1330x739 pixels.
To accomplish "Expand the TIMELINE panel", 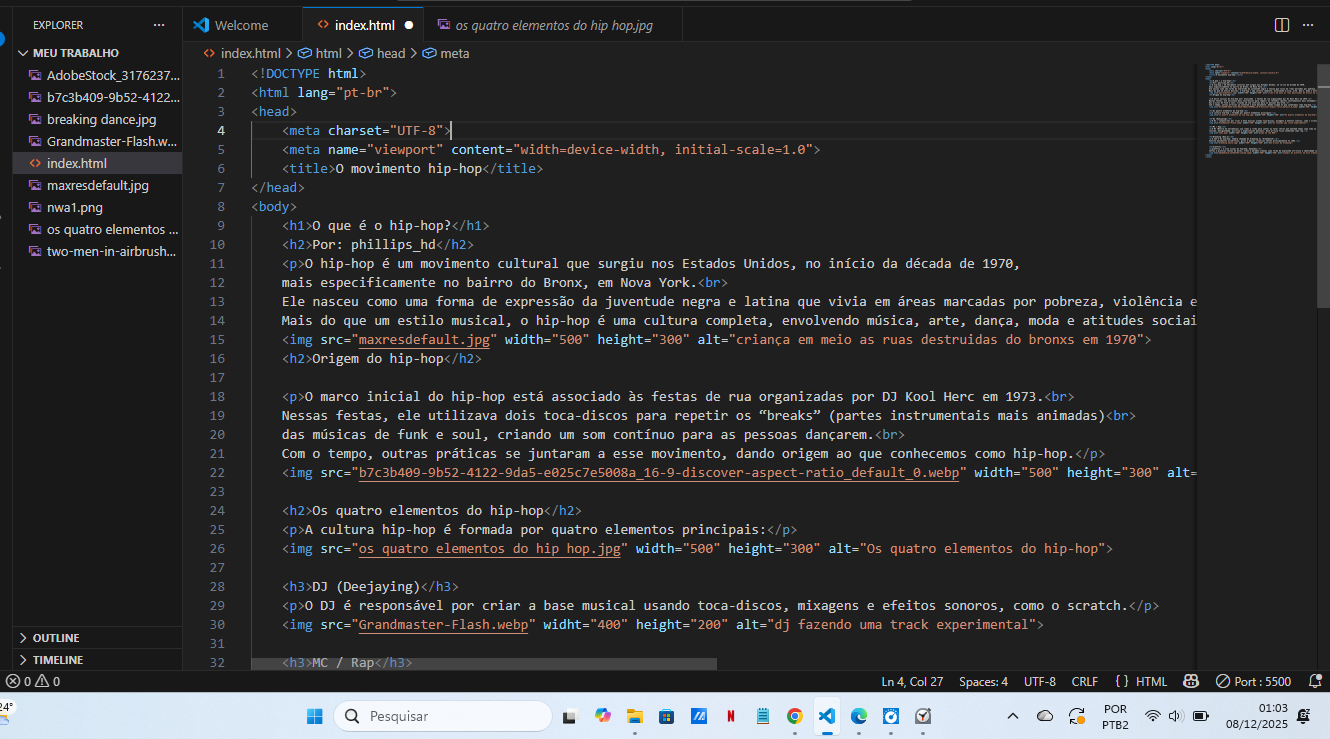I will (58, 660).
